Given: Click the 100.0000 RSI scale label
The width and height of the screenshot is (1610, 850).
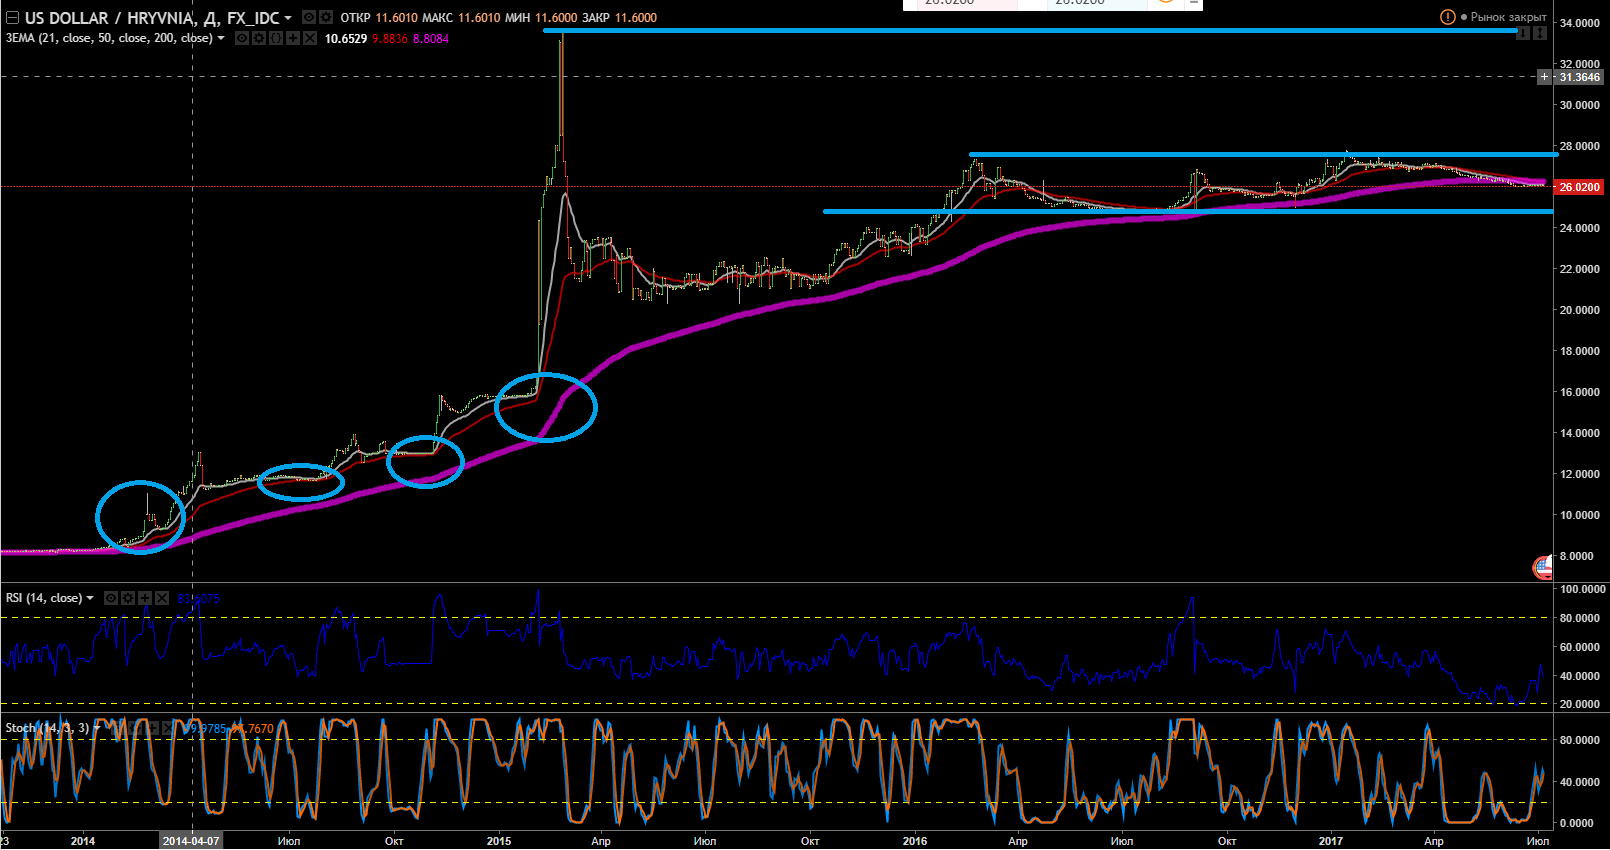Looking at the screenshot, I should (1583, 590).
